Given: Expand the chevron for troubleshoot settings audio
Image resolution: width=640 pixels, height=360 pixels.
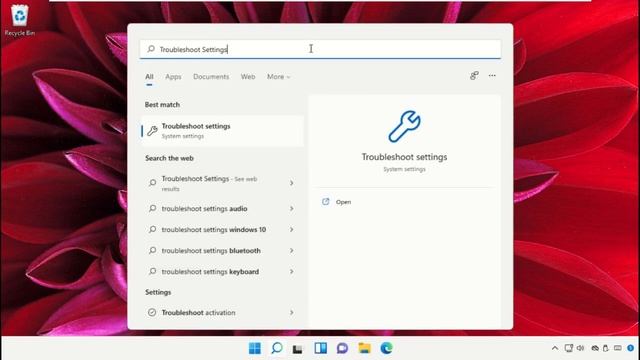Looking at the screenshot, I should [291, 209].
